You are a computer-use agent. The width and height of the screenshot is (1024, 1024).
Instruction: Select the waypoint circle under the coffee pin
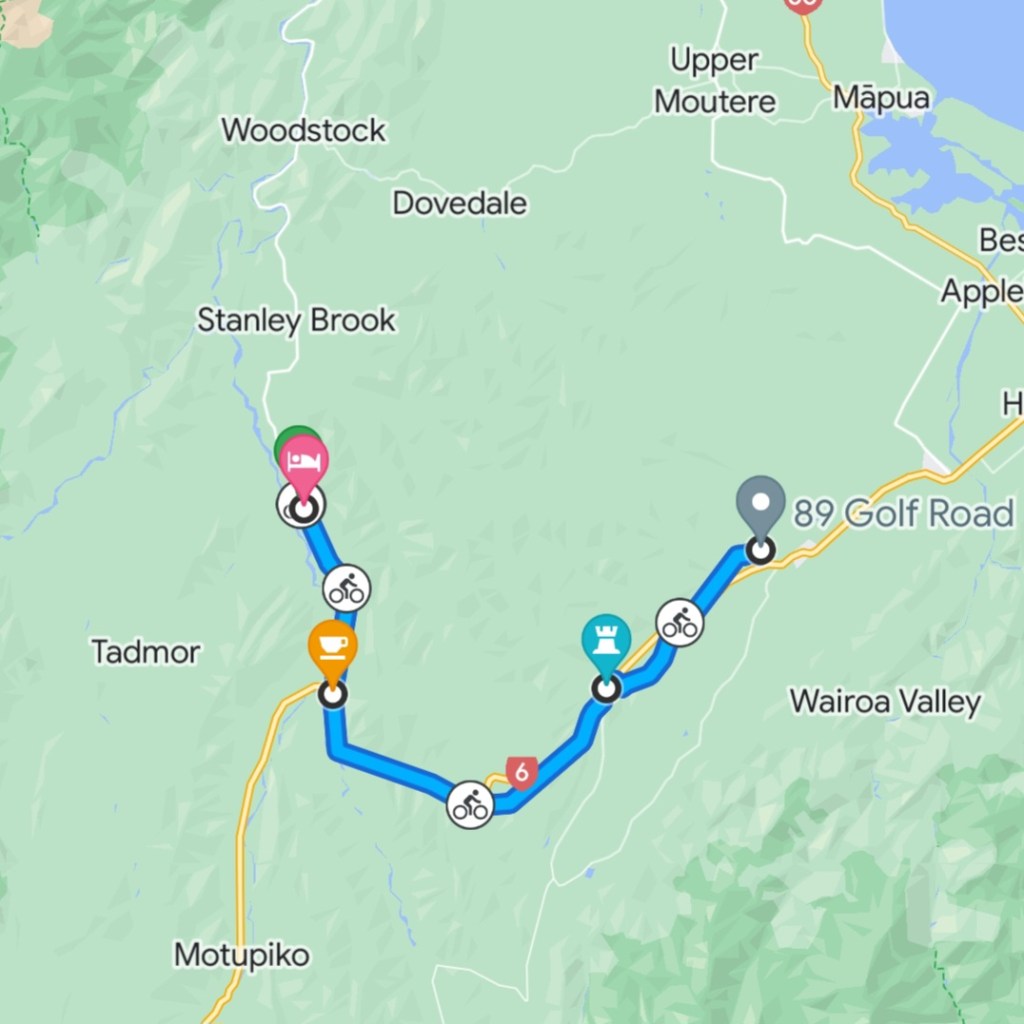332,694
